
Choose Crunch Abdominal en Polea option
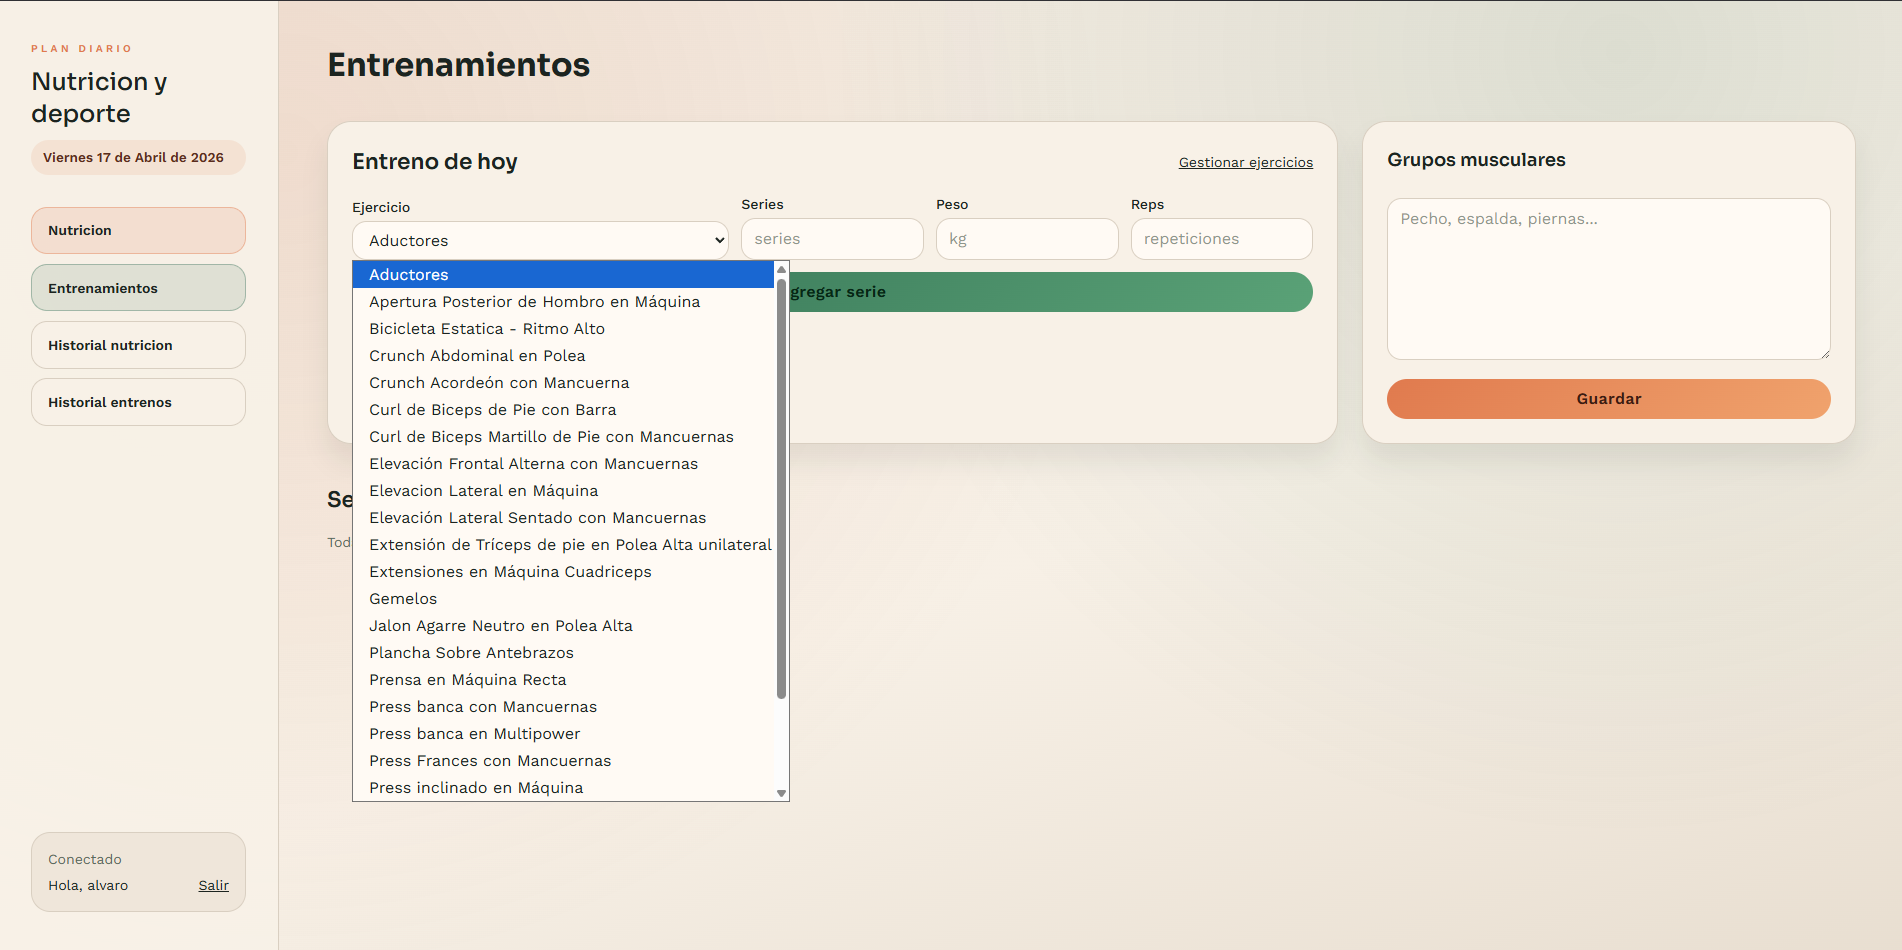click(477, 356)
